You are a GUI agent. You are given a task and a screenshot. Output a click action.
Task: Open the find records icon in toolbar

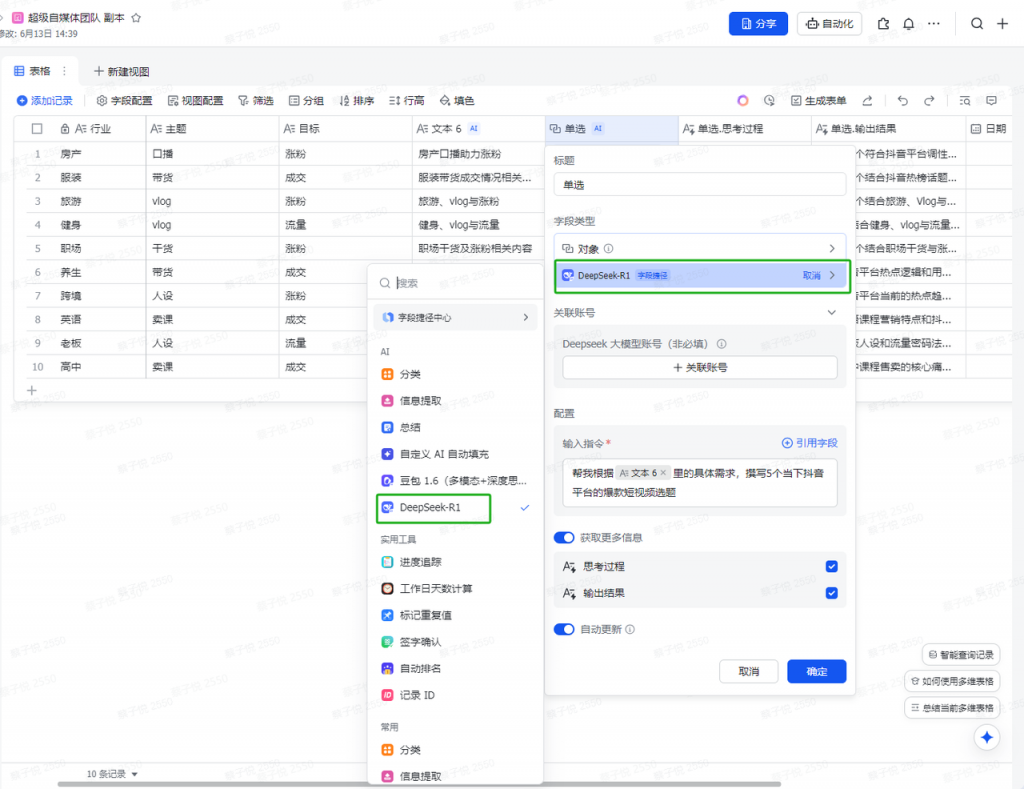point(965,101)
